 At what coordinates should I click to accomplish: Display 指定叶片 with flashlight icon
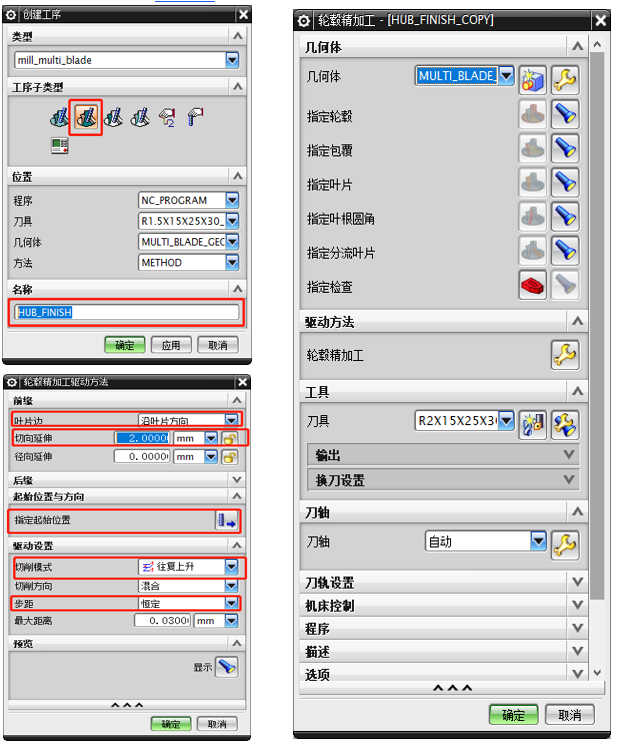[565, 182]
